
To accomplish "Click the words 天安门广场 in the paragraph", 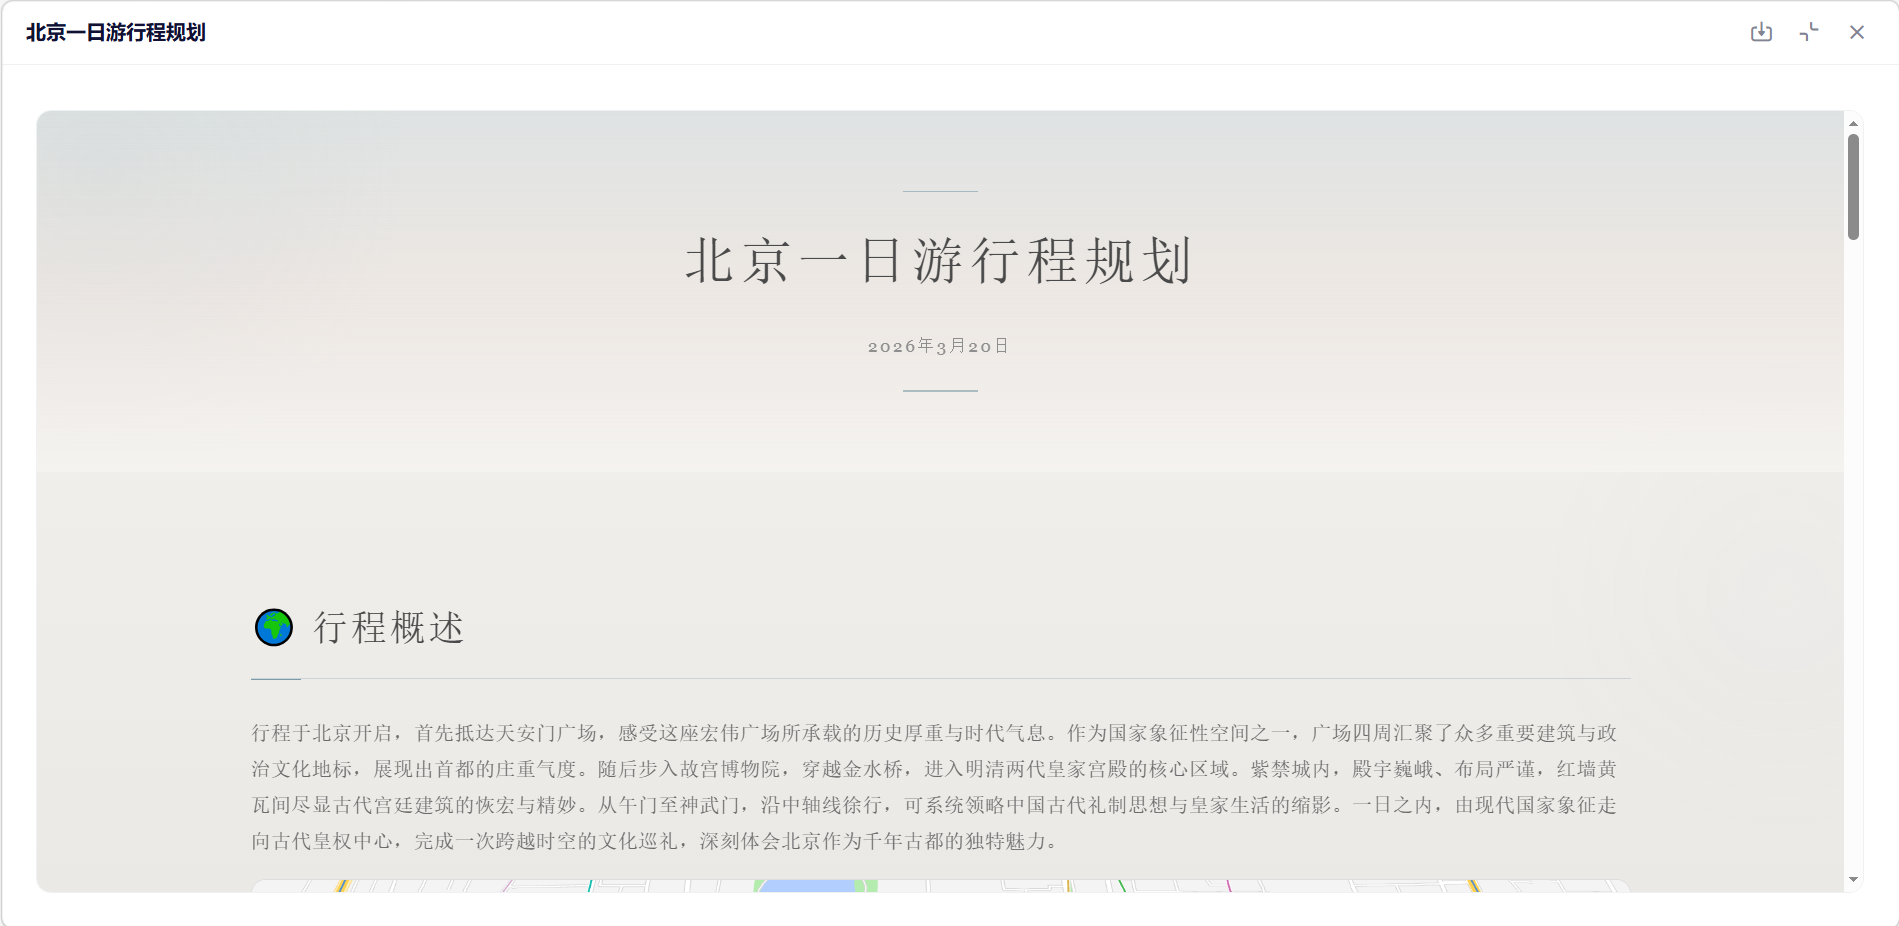I will click(547, 733).
